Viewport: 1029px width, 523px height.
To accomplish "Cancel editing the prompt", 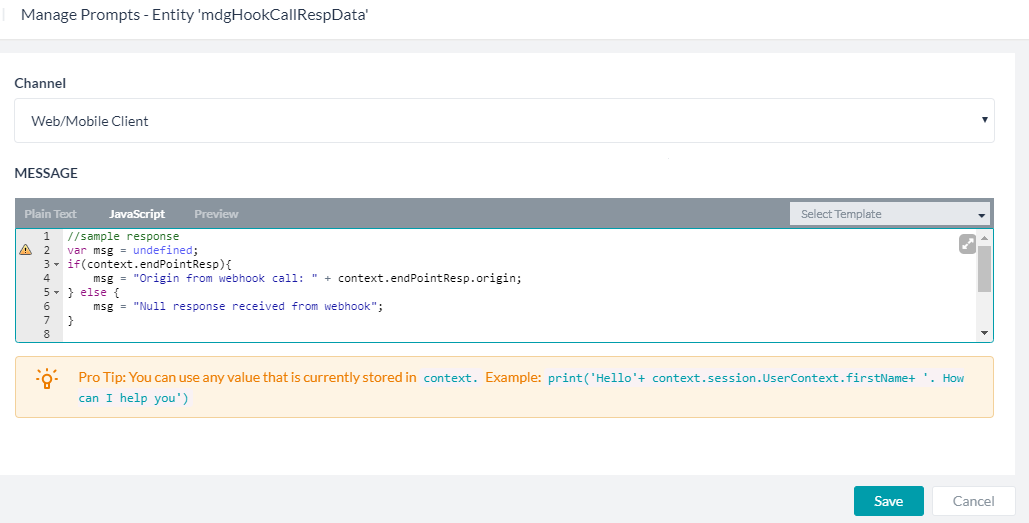I will (x=973, y=501).
